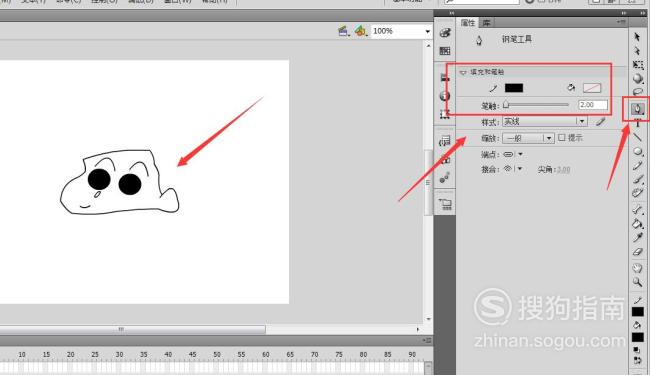Select the Paint Bucket tool
The image size is (650, 375).
[638, 224]
